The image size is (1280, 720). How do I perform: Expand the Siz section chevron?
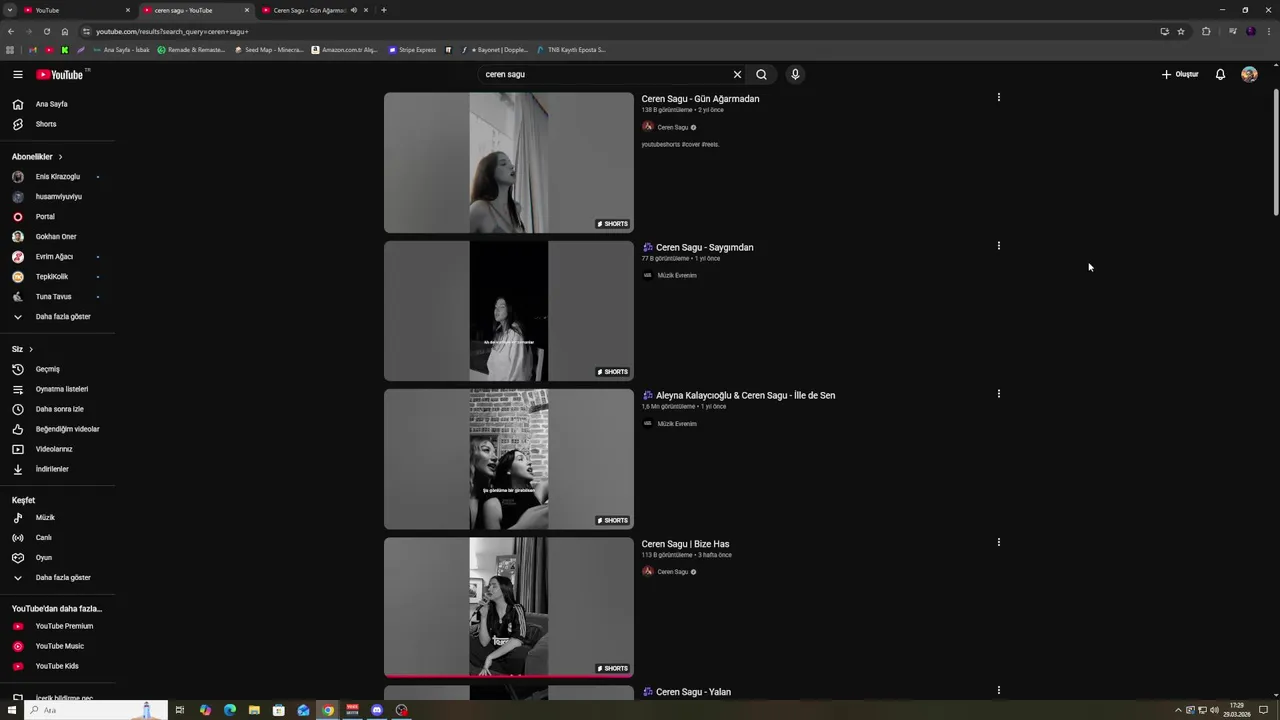pos(31,349)
